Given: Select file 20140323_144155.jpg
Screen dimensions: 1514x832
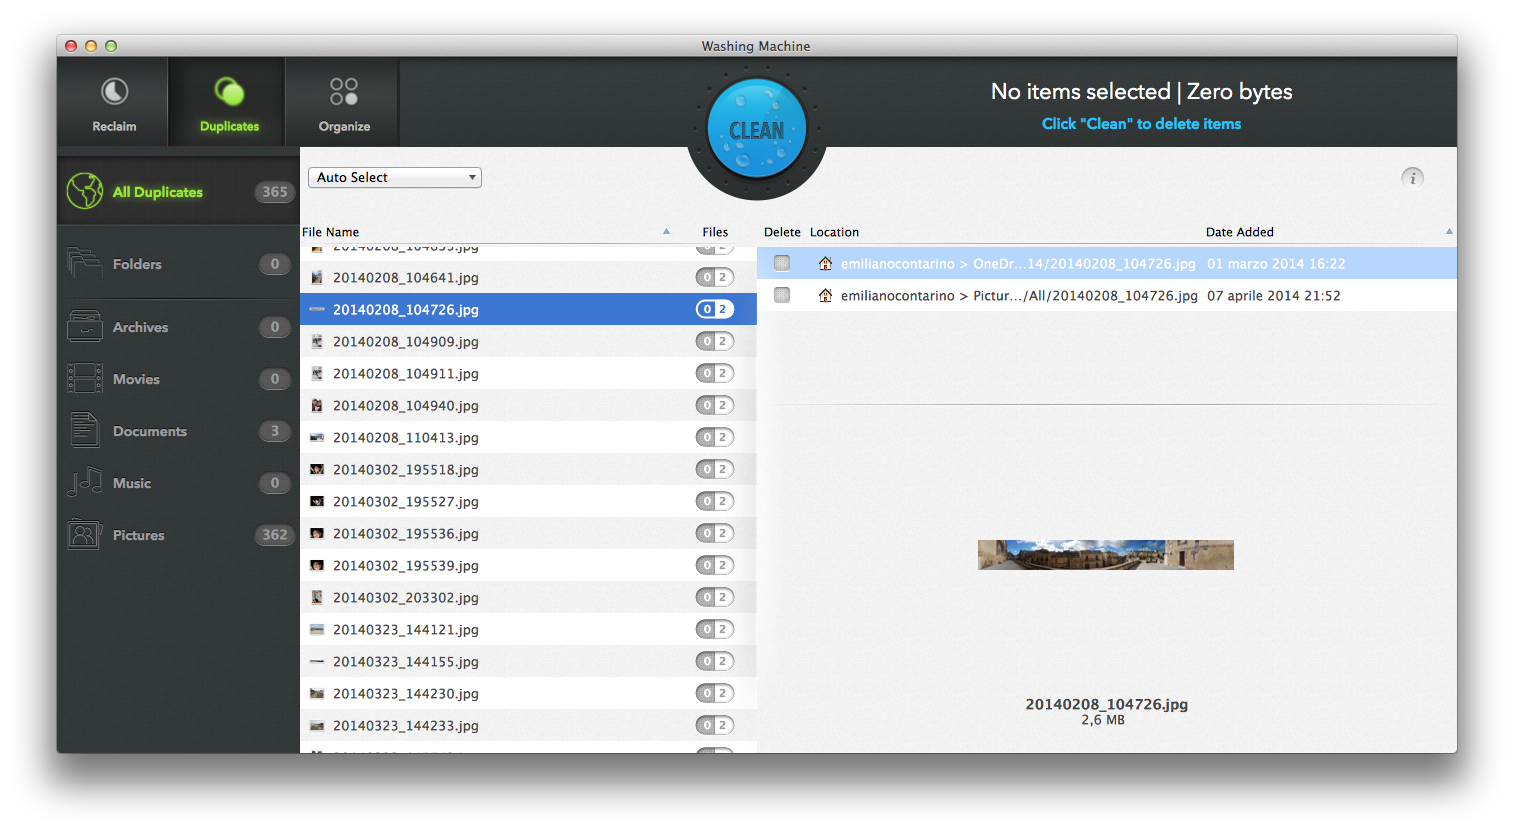Looking at the screenshot, I should (x=528, y=661).
